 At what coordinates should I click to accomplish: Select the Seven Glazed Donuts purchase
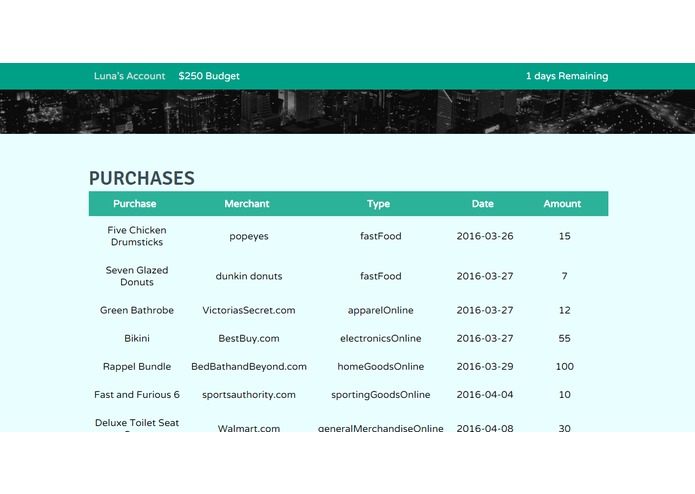coord(137,276)
